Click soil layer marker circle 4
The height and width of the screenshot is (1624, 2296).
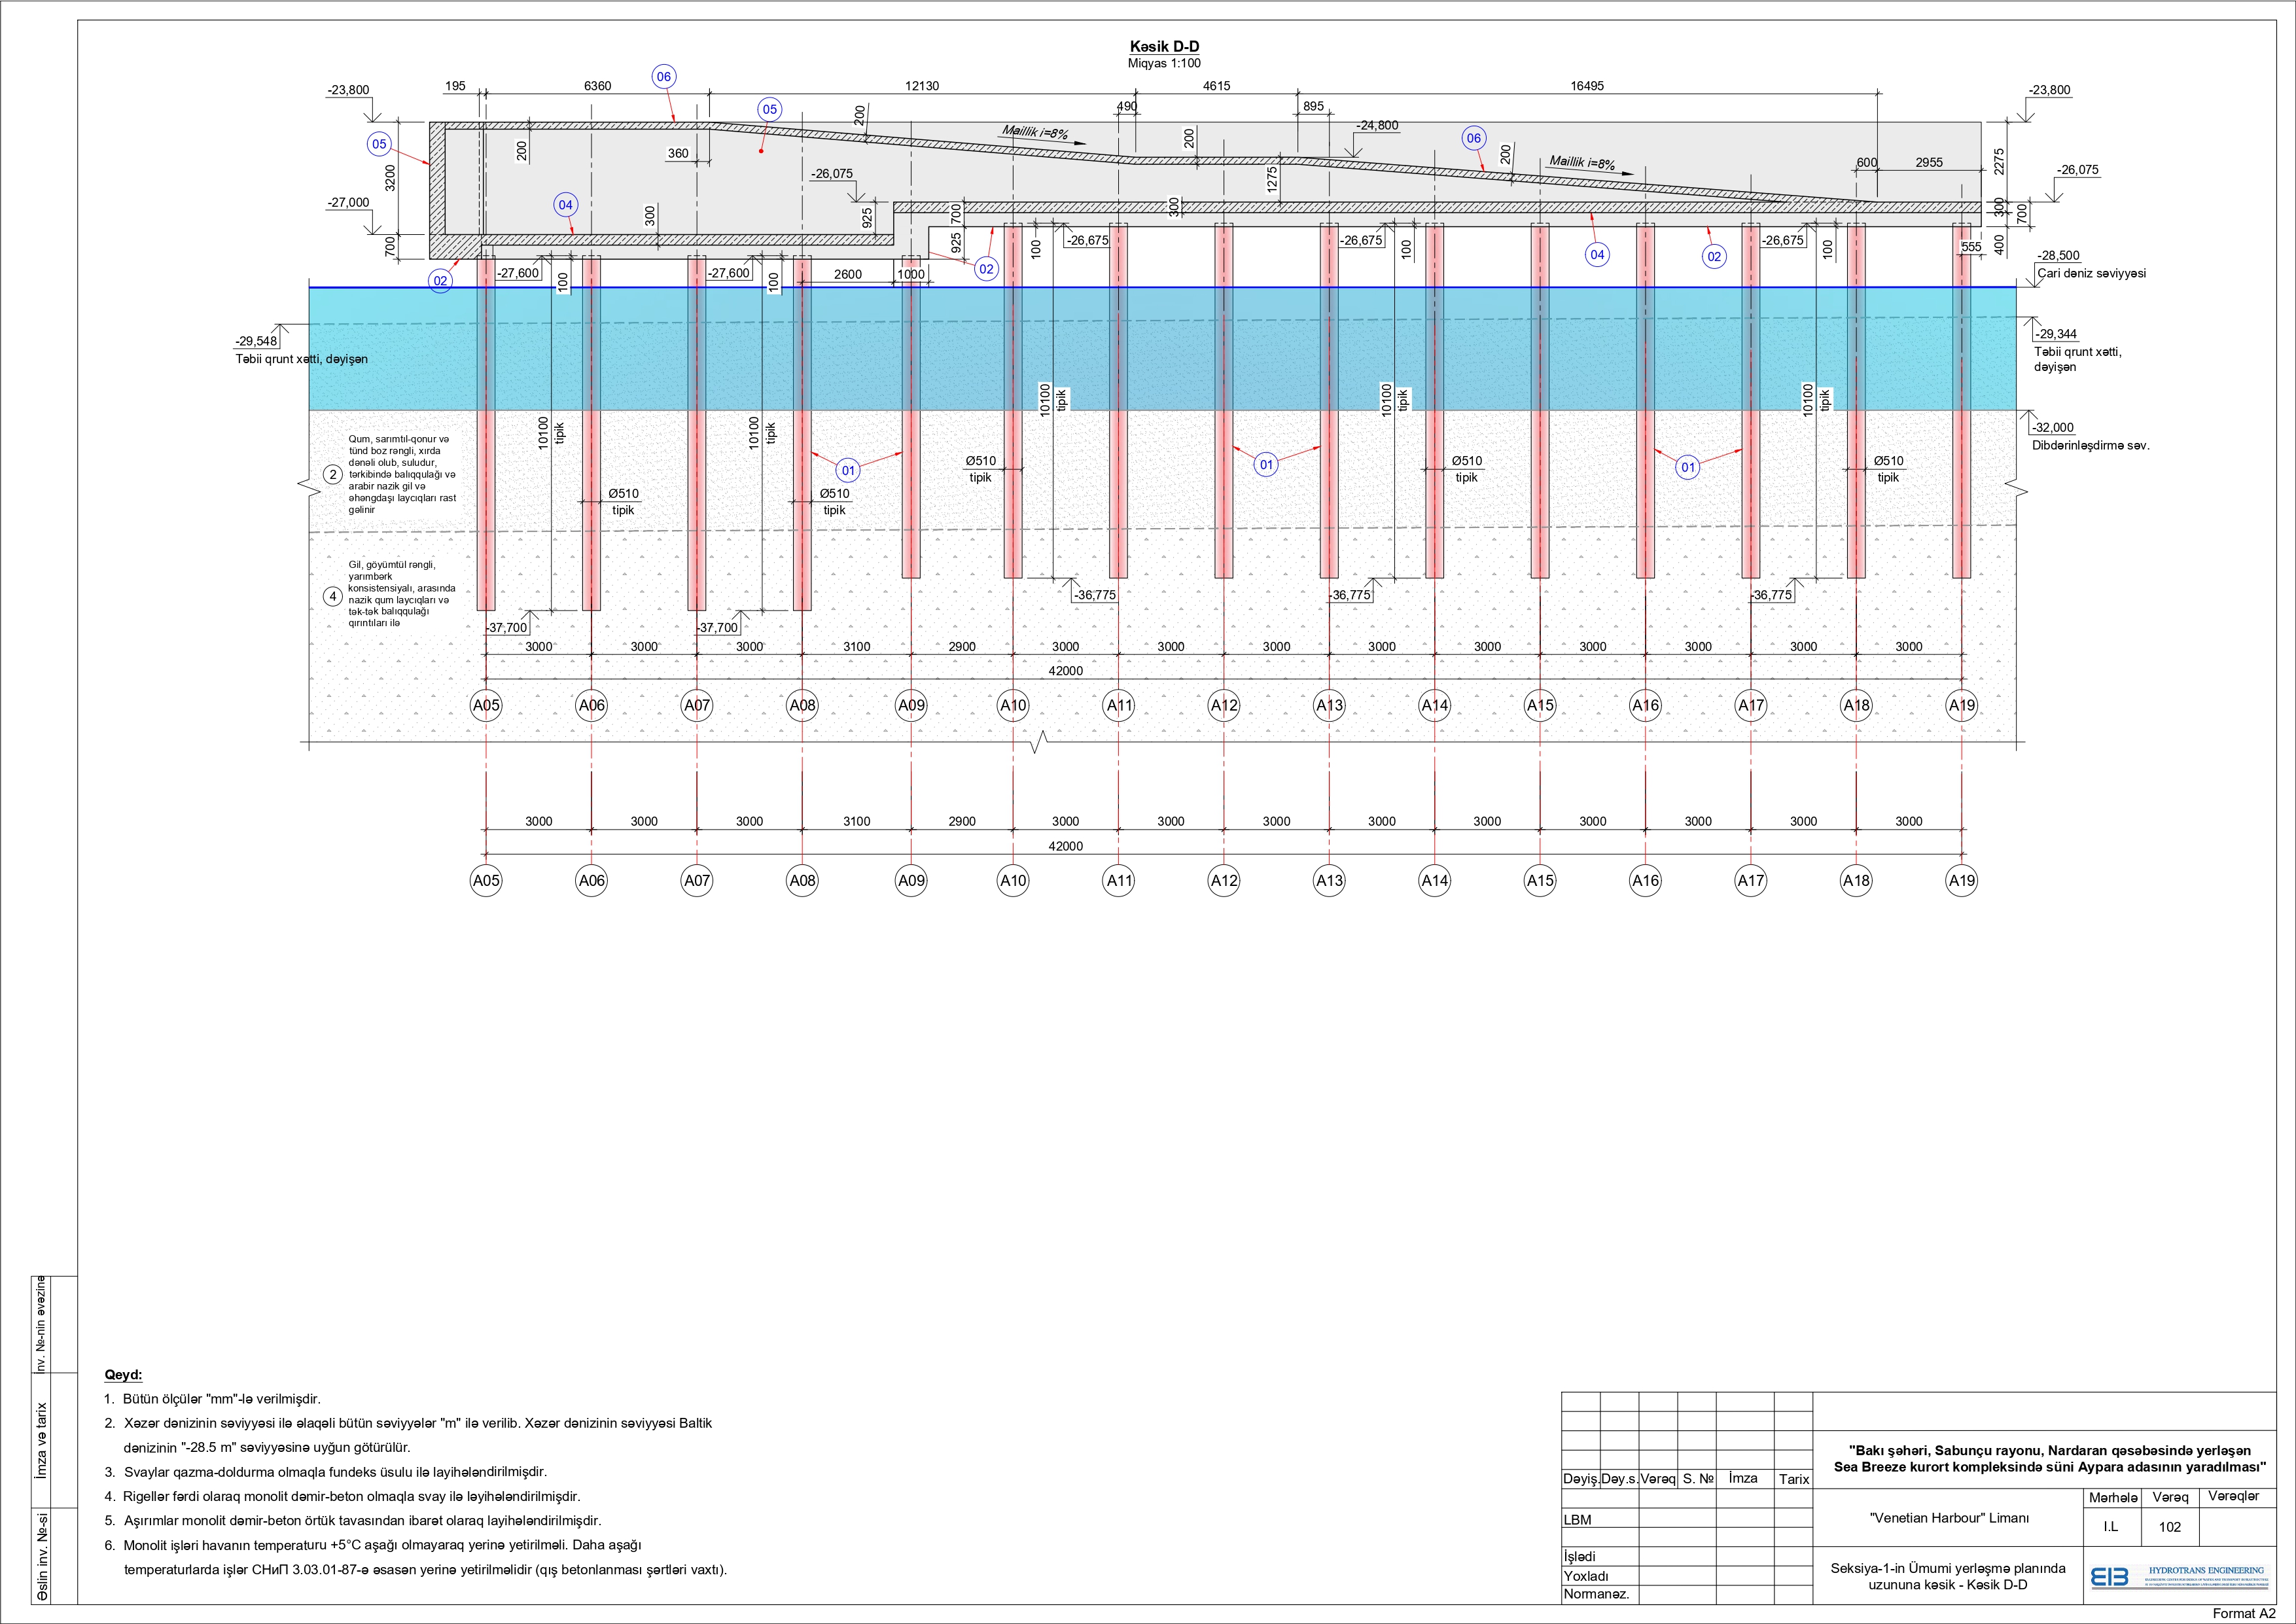pyautogui.click(x=333, y=597)
